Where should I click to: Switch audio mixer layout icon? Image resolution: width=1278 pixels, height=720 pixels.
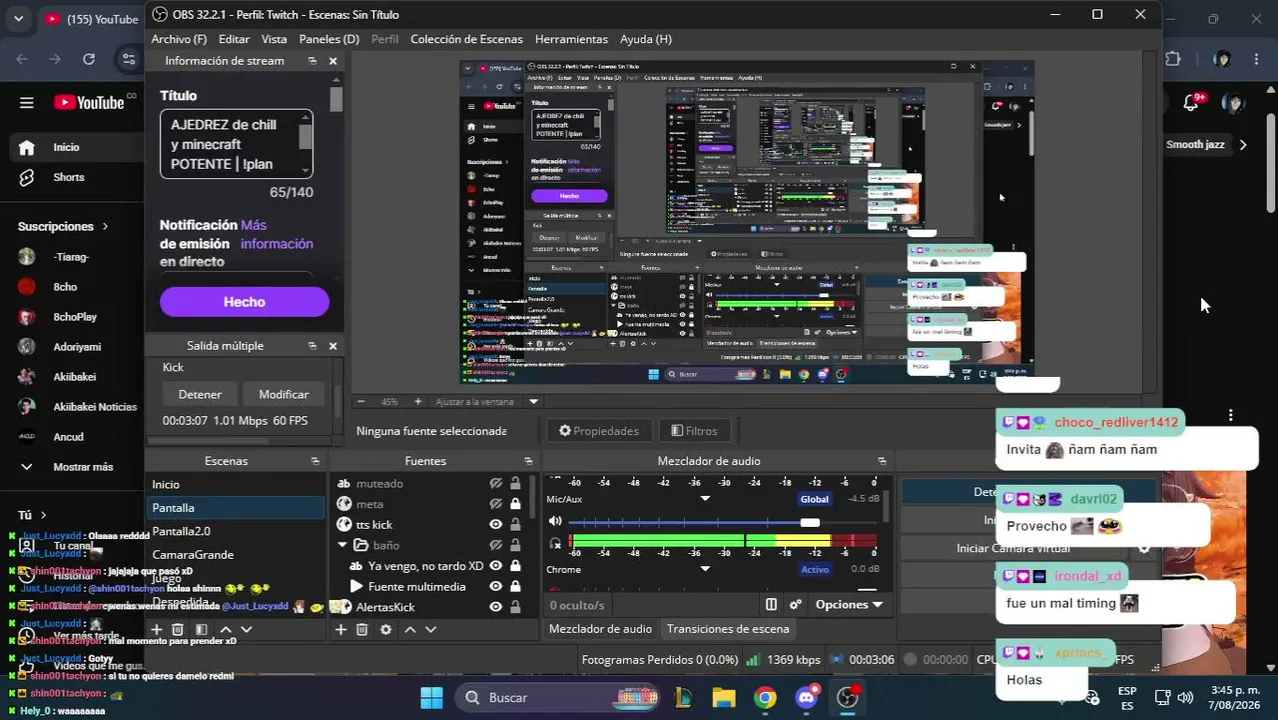coord(771,604)
